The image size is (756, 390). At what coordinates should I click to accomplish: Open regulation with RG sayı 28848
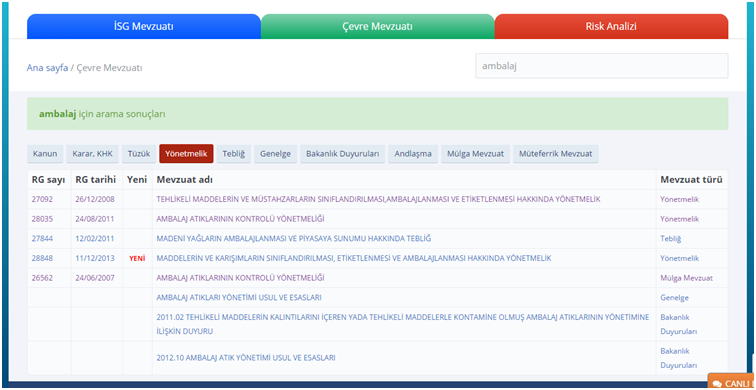click(42, 258)
